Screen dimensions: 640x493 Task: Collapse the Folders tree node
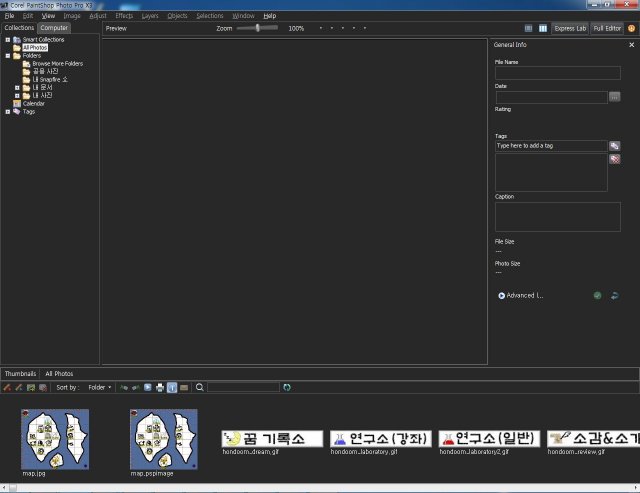pos(8,56)
